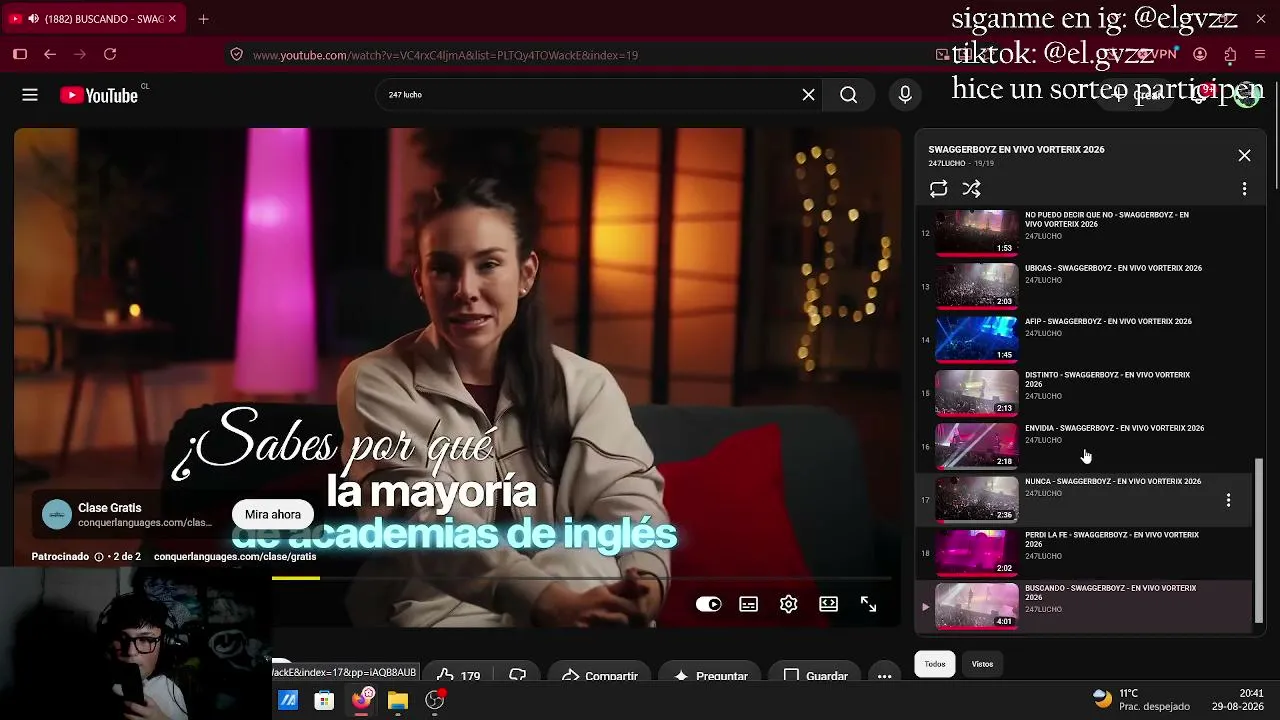Open OBS Studio from the taskbar
Screen dimensions: 1280x720
point(435,700)
